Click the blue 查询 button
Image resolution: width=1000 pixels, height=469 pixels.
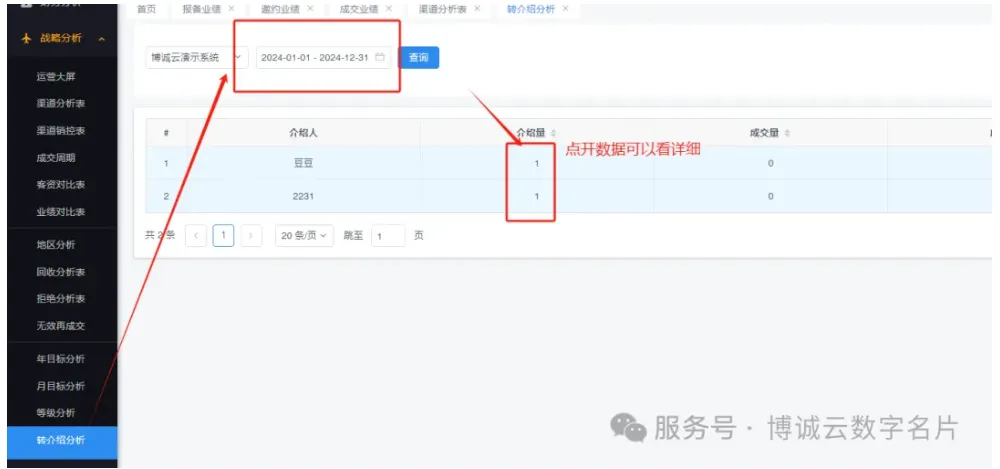click(x=418, y=58)
